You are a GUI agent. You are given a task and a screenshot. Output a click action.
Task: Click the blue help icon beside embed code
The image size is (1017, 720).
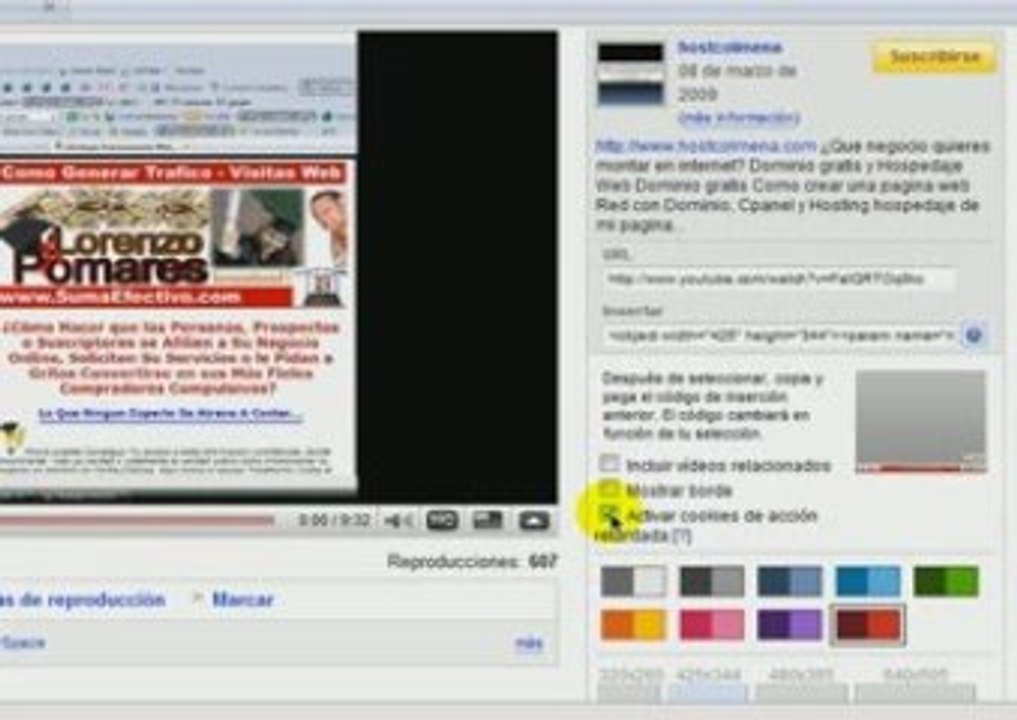point(973,335)
